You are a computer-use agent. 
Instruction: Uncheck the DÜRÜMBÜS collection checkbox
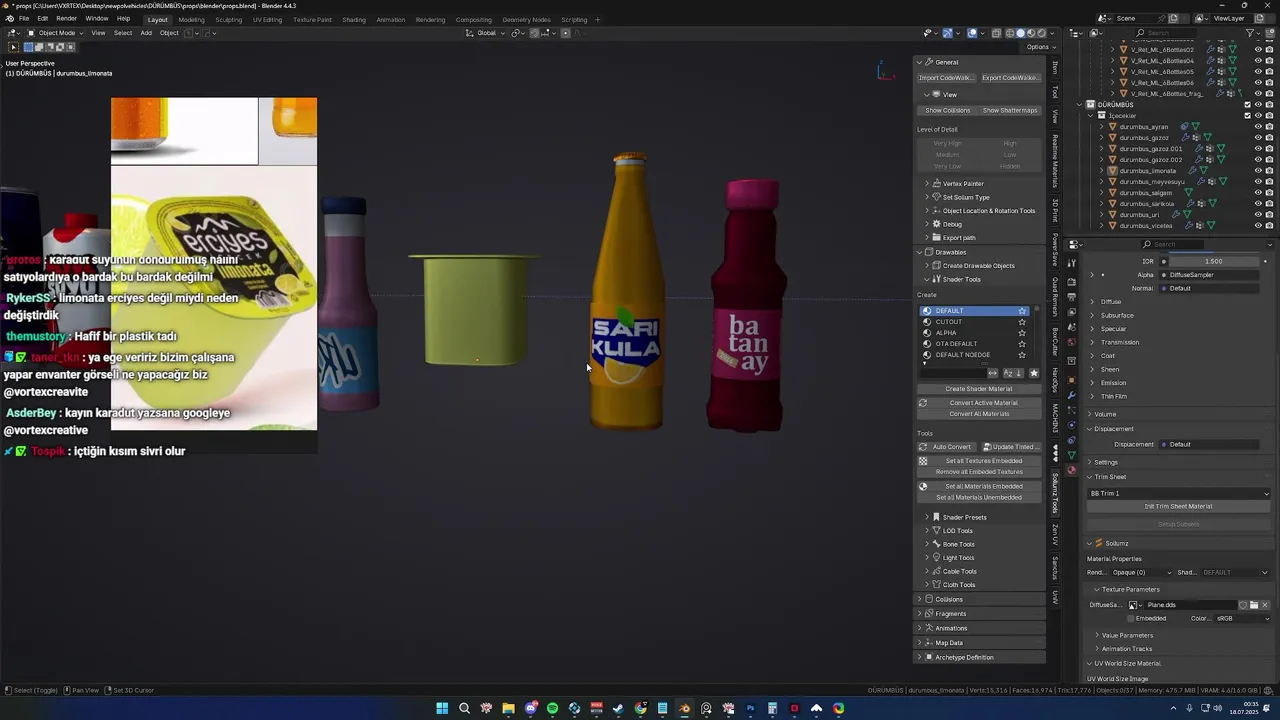click(1248, 105)
